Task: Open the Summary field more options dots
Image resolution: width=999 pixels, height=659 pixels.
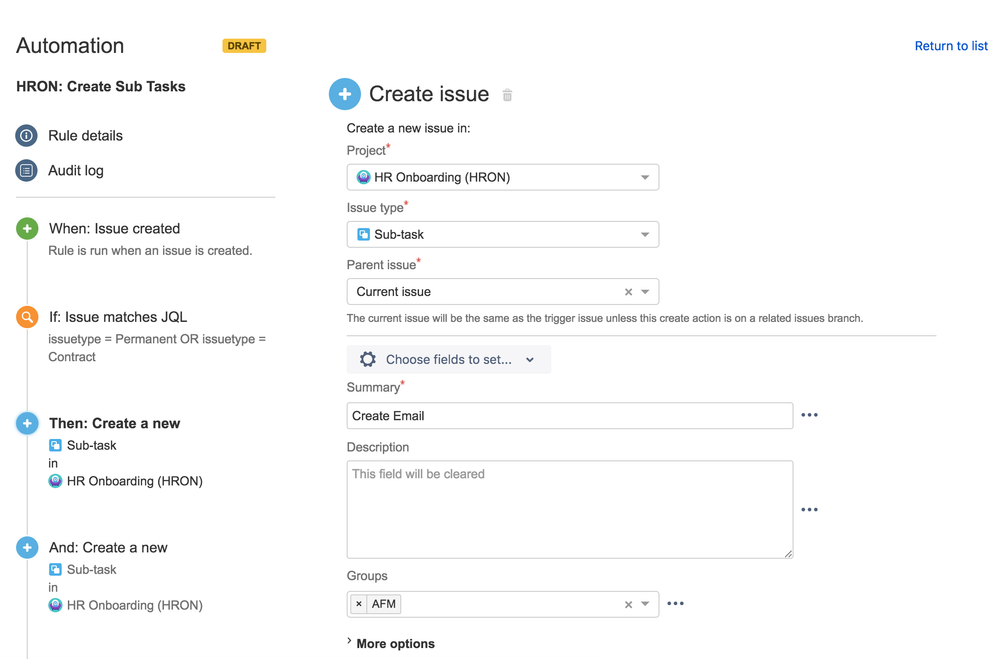Action: pos(809,415)
